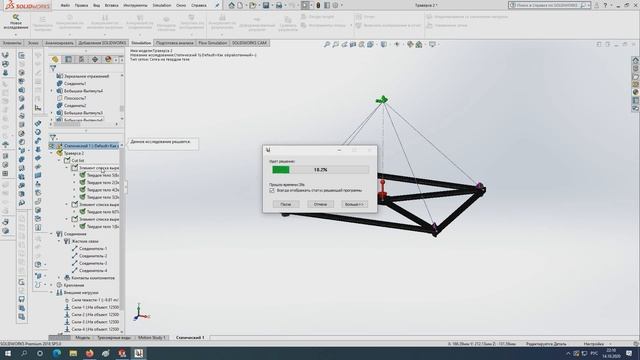Click the View settings monitor icon
This screenshot has width=640, height=360.
click(x=432, y=44)
